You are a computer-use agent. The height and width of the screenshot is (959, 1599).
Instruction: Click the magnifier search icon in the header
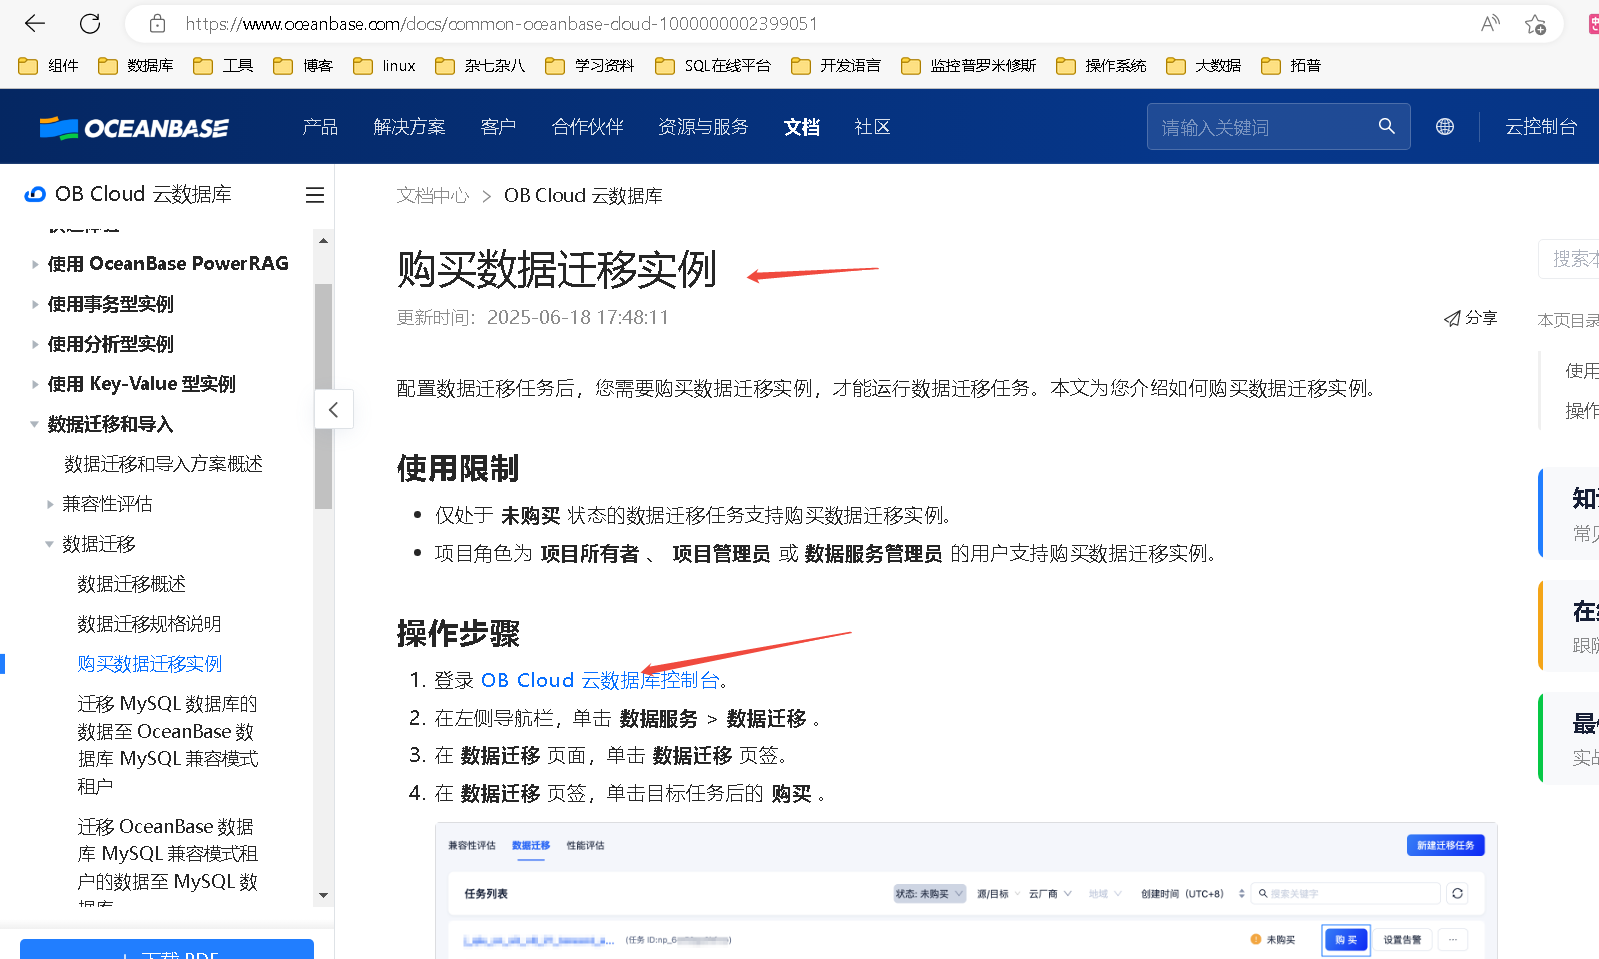(x=1386, y=126)
